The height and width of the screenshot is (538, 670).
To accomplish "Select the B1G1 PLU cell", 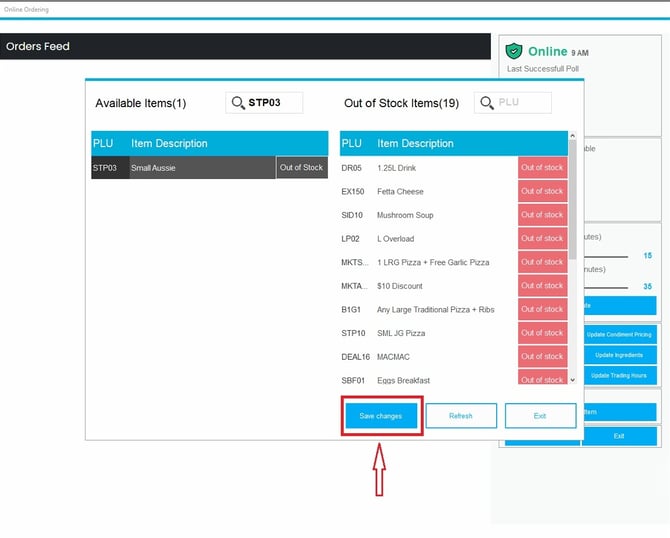I will (351, 309).
